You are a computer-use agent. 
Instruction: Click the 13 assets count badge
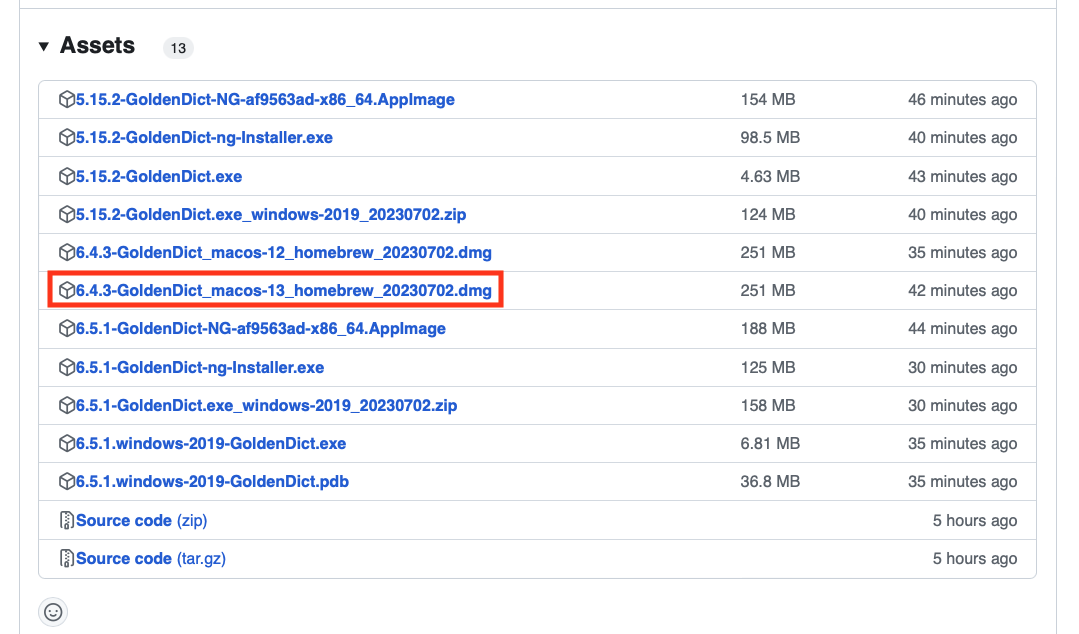pos(178,48)
